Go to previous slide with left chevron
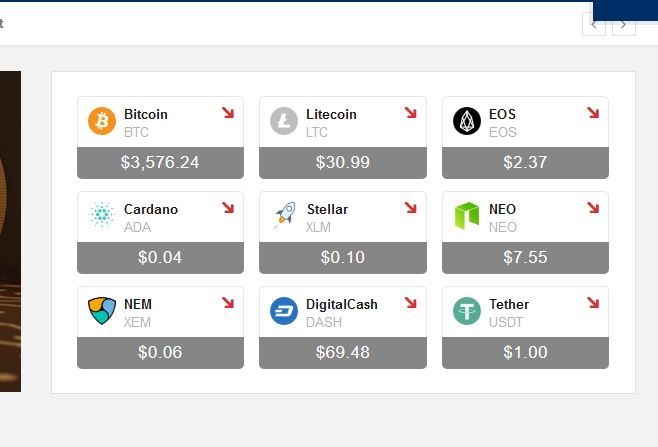Viewport: 658px width, 447px height. click(x=594, y=24)
